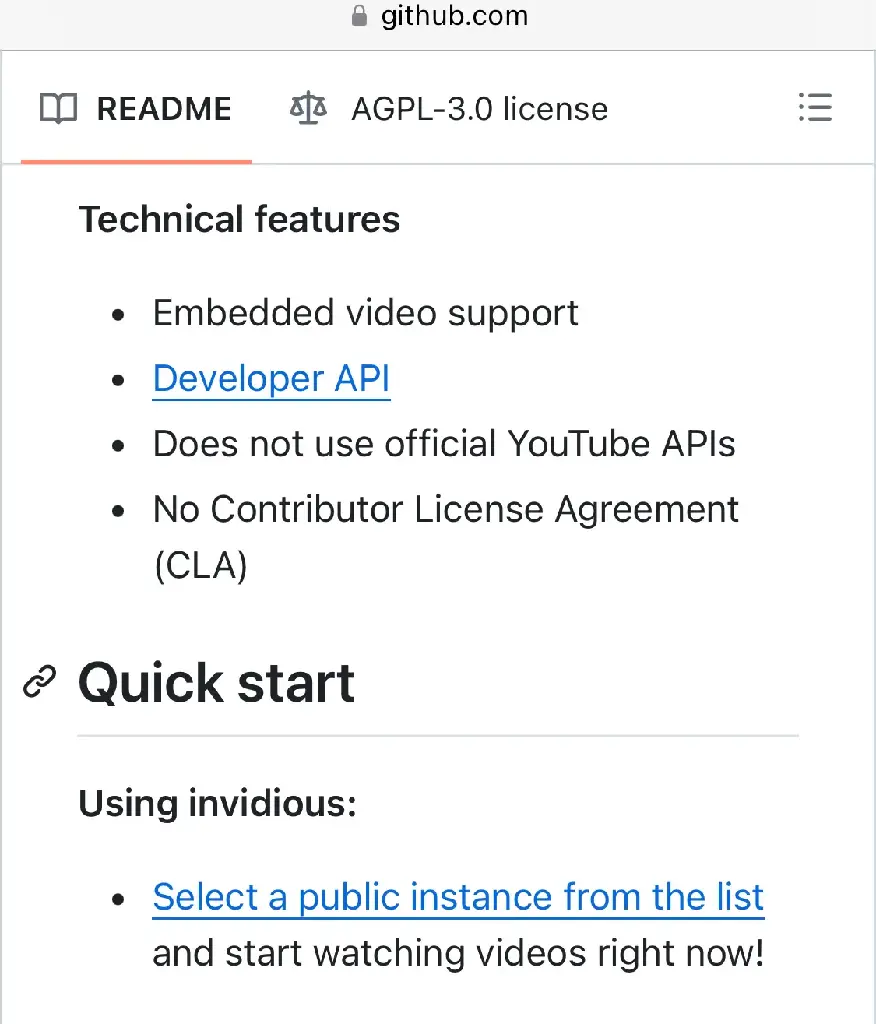The image size is (876, 1024).
Task: Click the balance scale license icon
Action: click(x=308, y=108)
